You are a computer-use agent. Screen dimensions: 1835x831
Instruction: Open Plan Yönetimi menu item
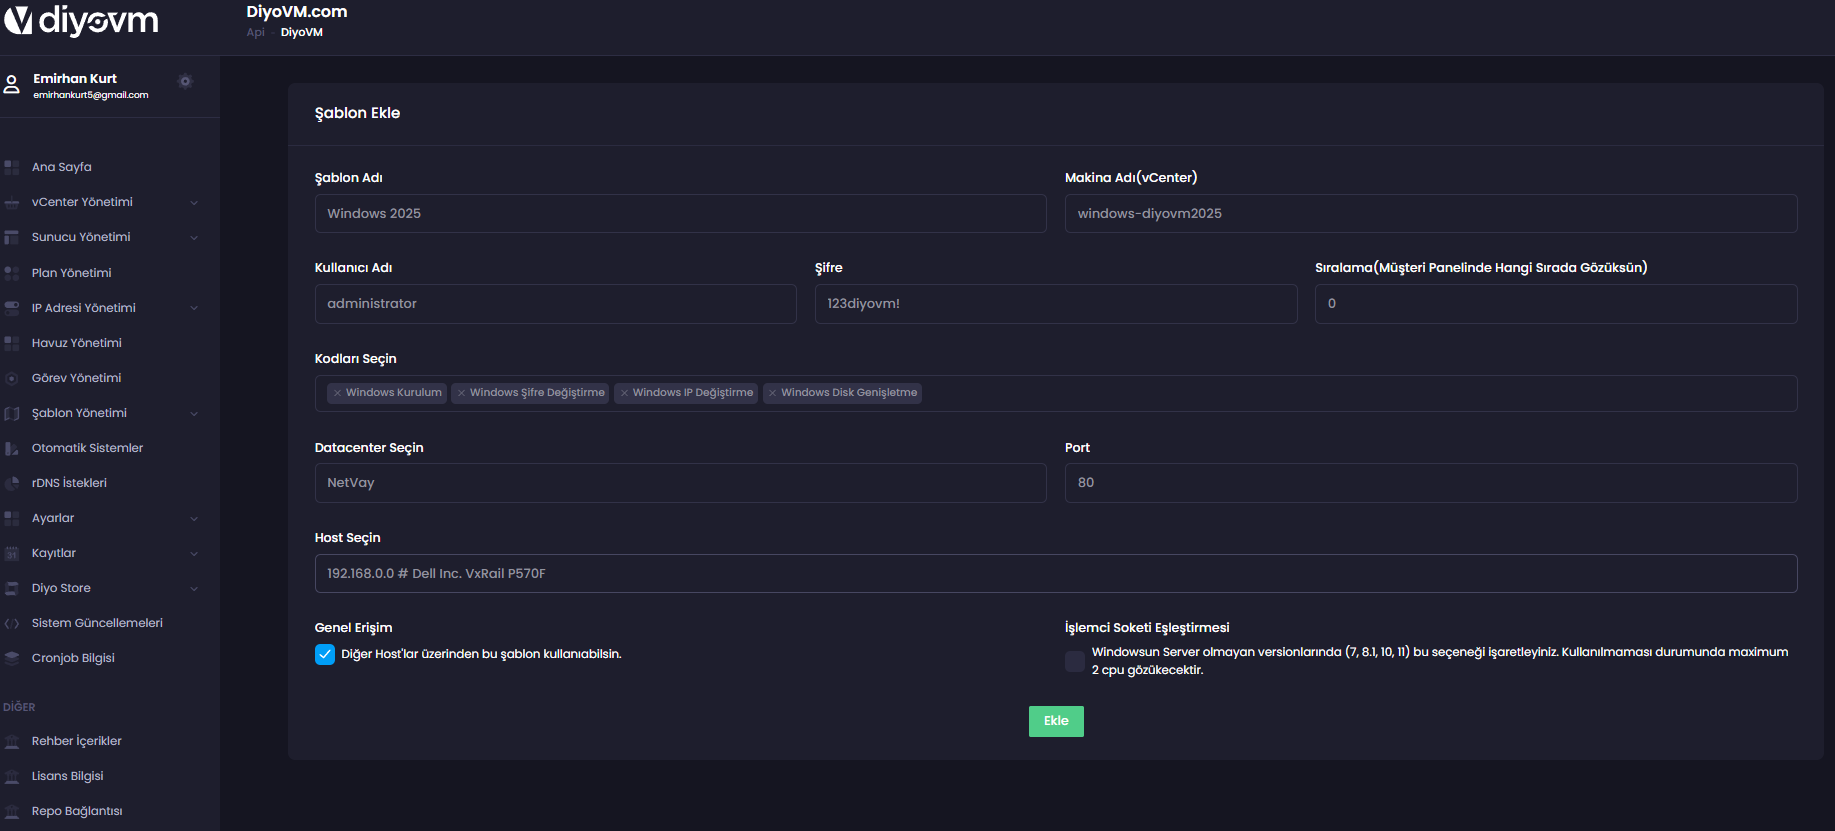coord(71,273)
